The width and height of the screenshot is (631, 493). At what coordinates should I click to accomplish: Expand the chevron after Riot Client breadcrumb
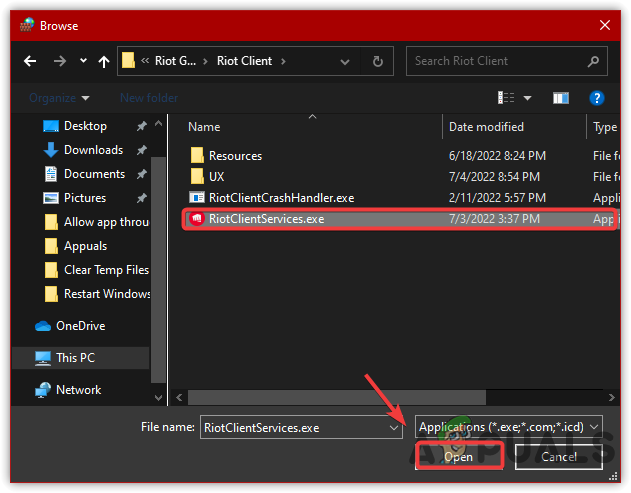tap(283, 61)
